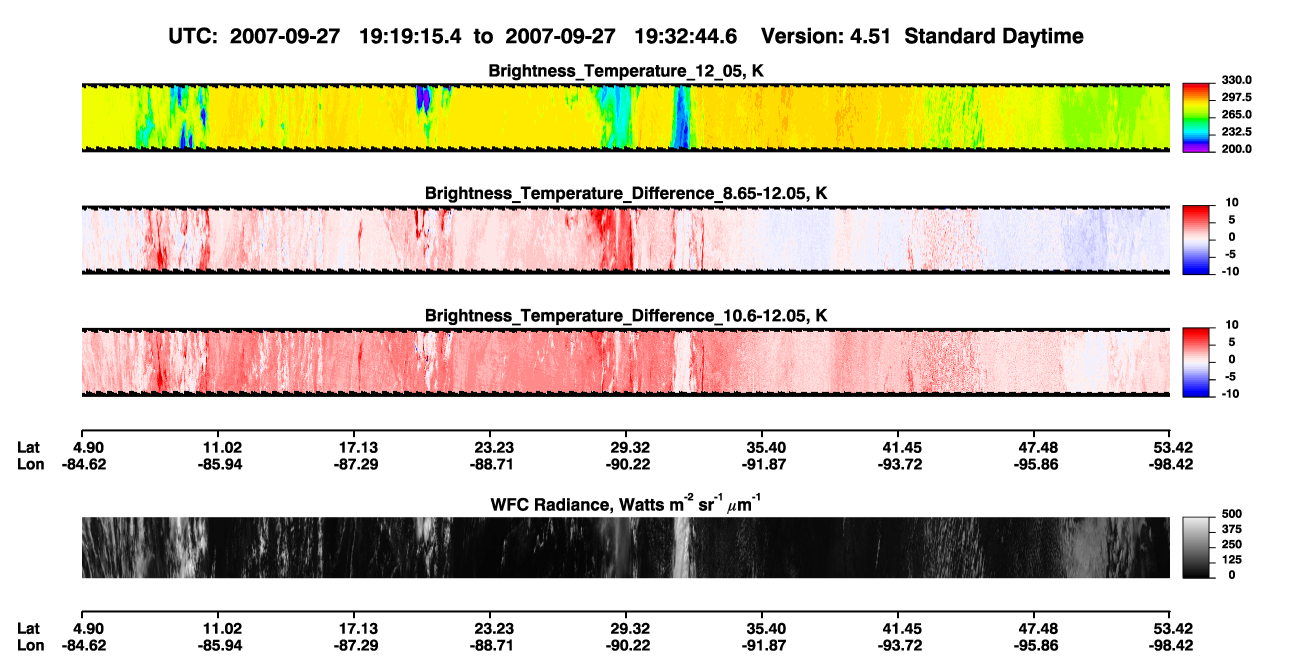
Task: Click longitude '-85.94' under the WFC Radiance panel
Action: tap(221, 646)
